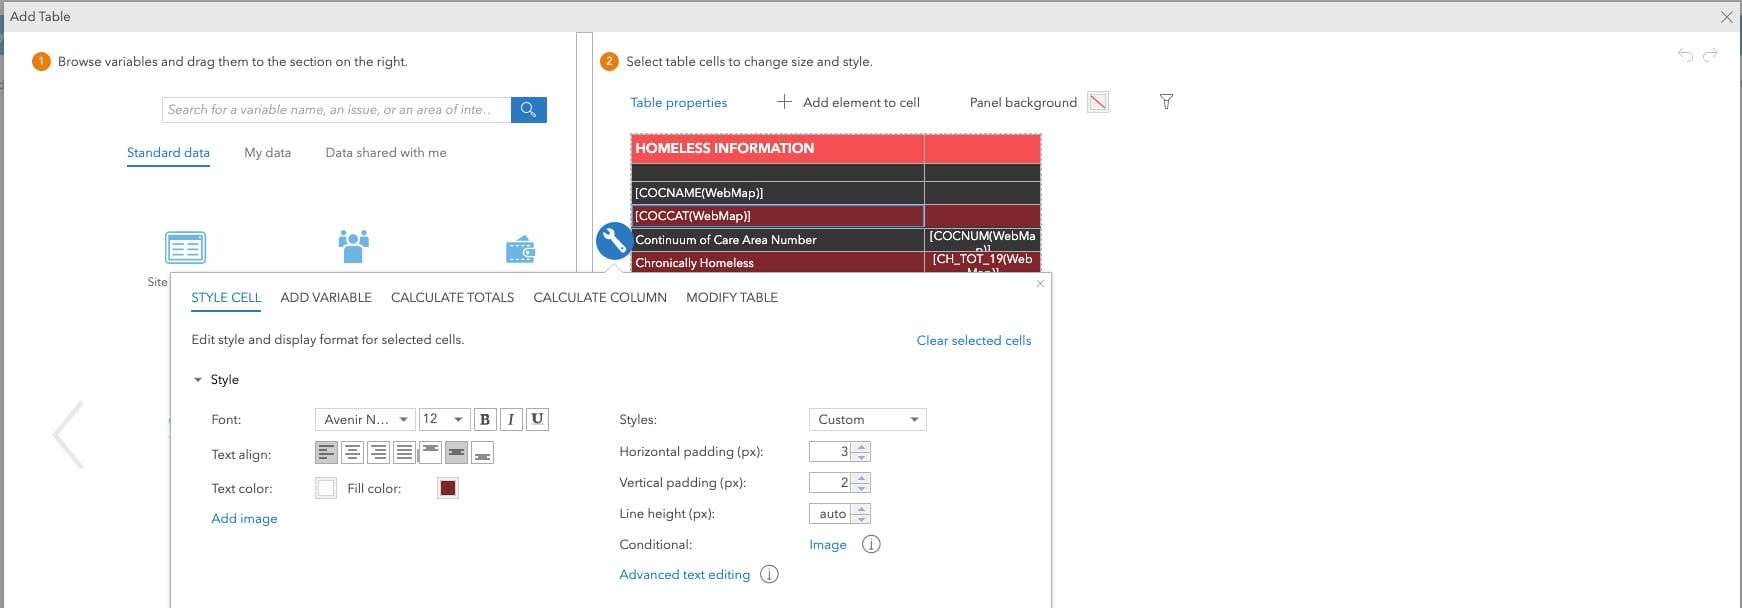The height and width of the screenshot is (608, 1742).
Task: Click the undo arrow icon
Action: pyautogui.click(x=1685, y=55)
